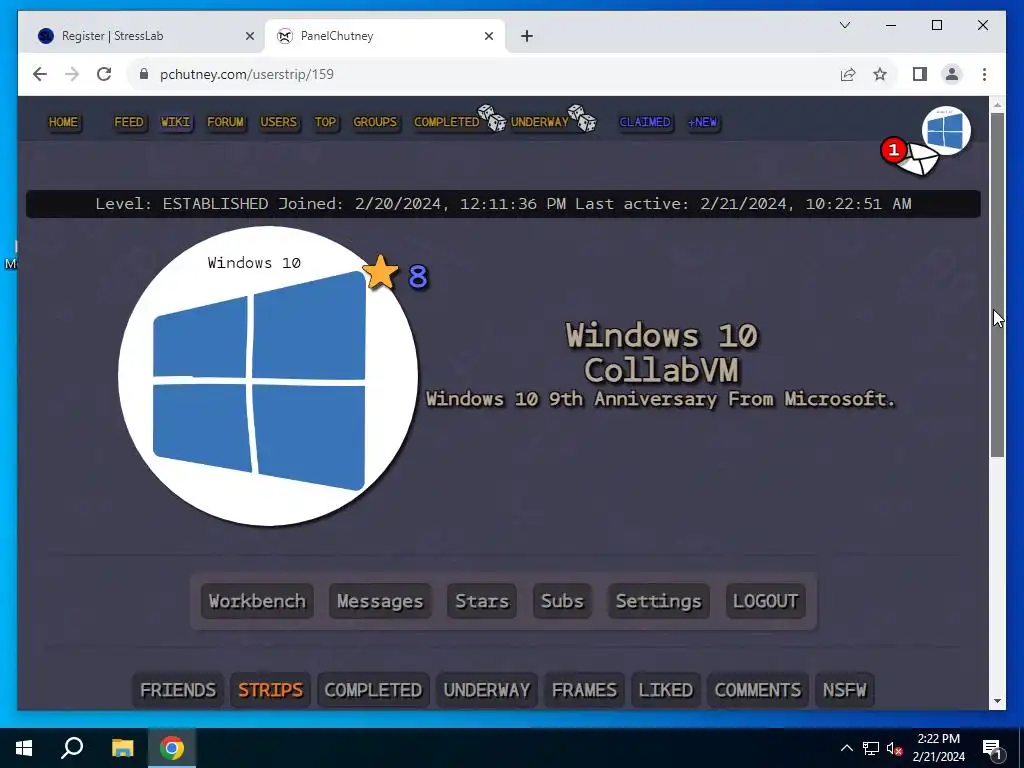Switch to Register | StressLab tab
Viewport: 1024px width, 768px height.
coord(145,36)
